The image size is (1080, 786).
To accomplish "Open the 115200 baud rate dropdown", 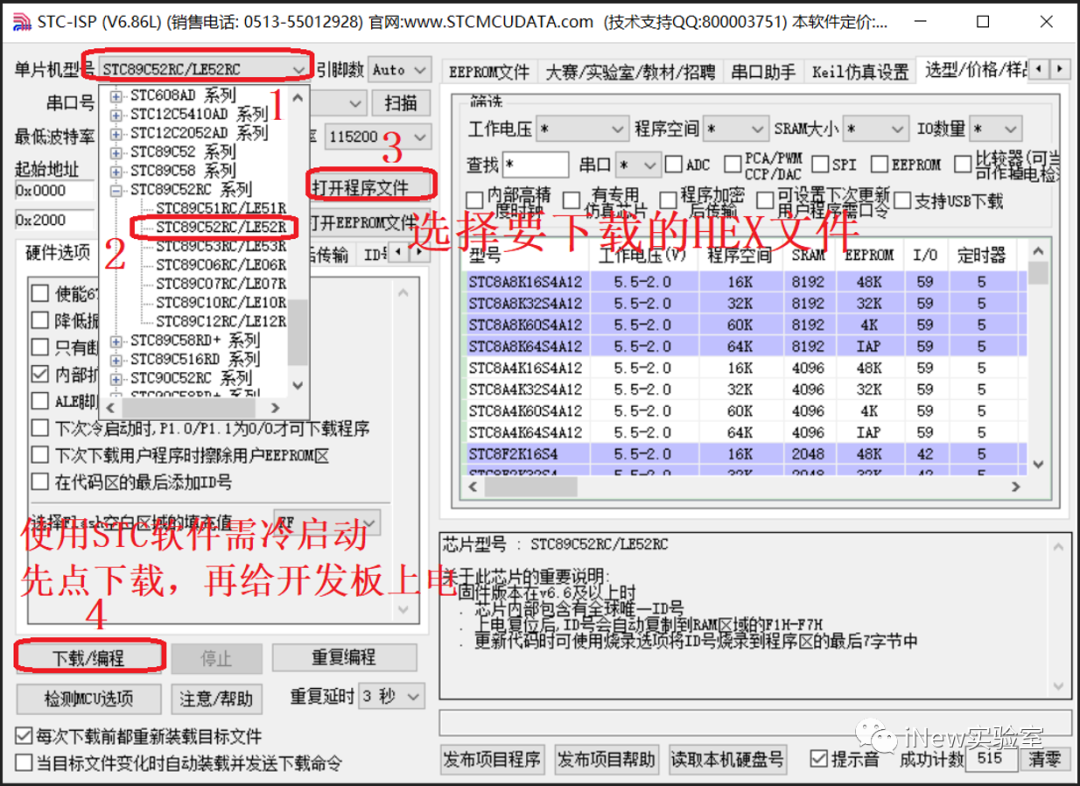I will click(377, 136).
